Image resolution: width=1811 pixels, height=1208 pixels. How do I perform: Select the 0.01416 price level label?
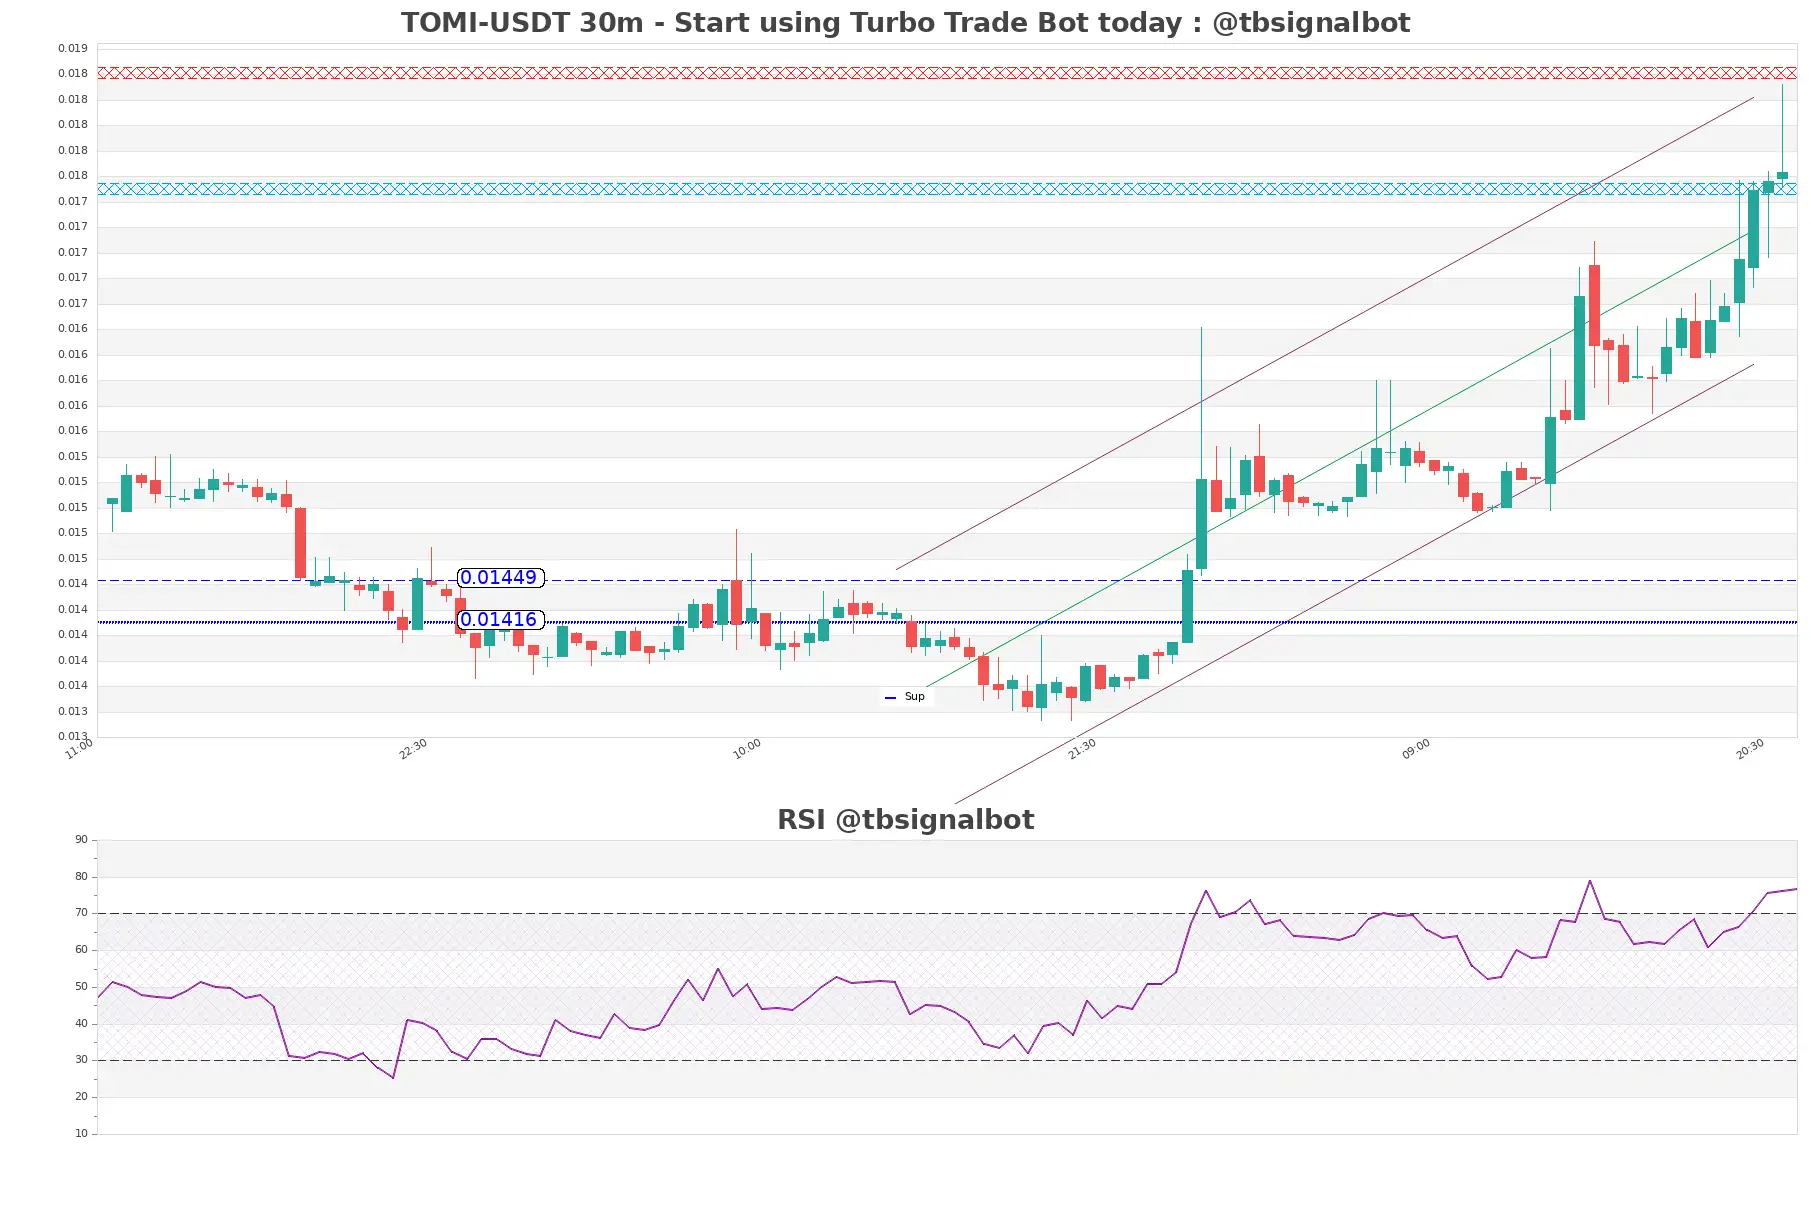(x=500, y=620)
